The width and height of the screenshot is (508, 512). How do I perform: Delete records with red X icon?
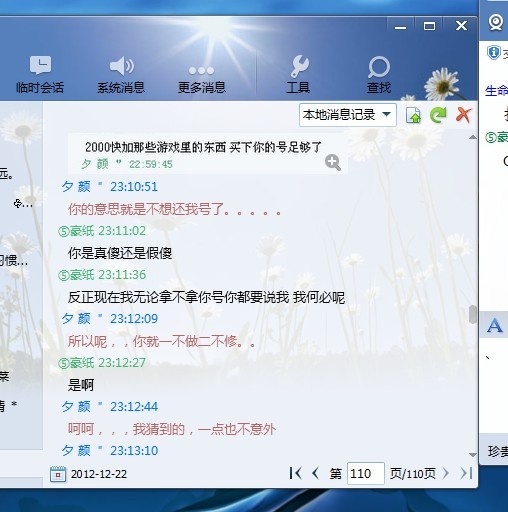463,115
